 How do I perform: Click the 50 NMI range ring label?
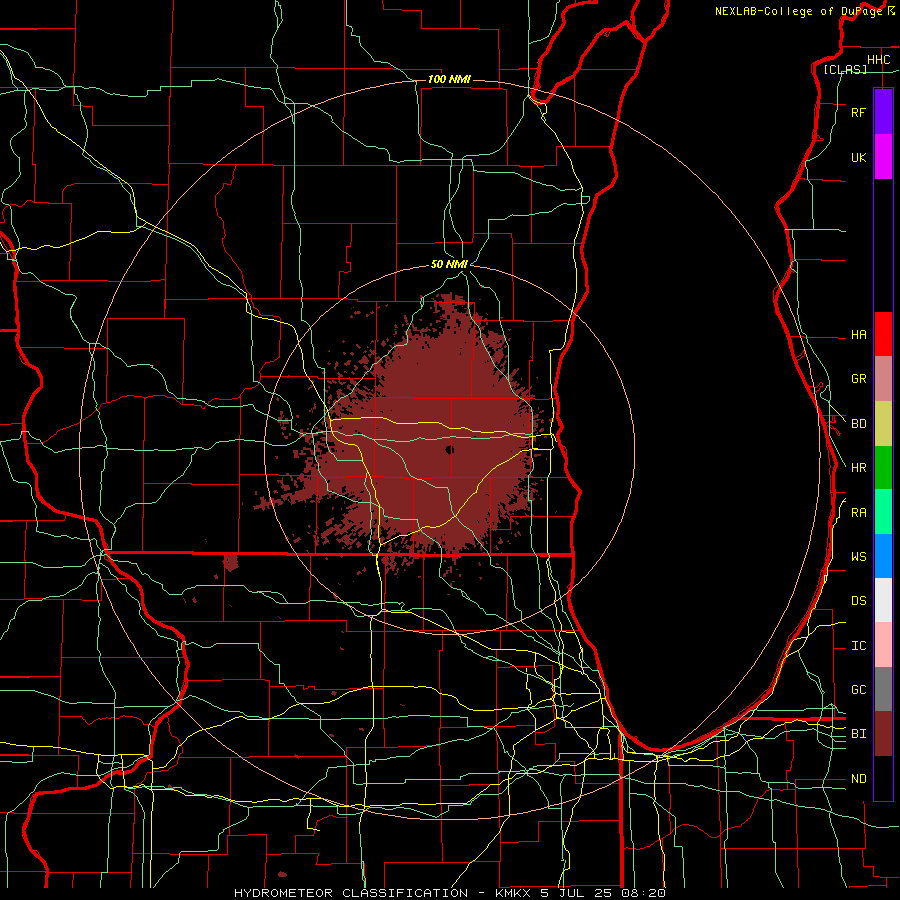pyautogui.click(x=449, y=264)
